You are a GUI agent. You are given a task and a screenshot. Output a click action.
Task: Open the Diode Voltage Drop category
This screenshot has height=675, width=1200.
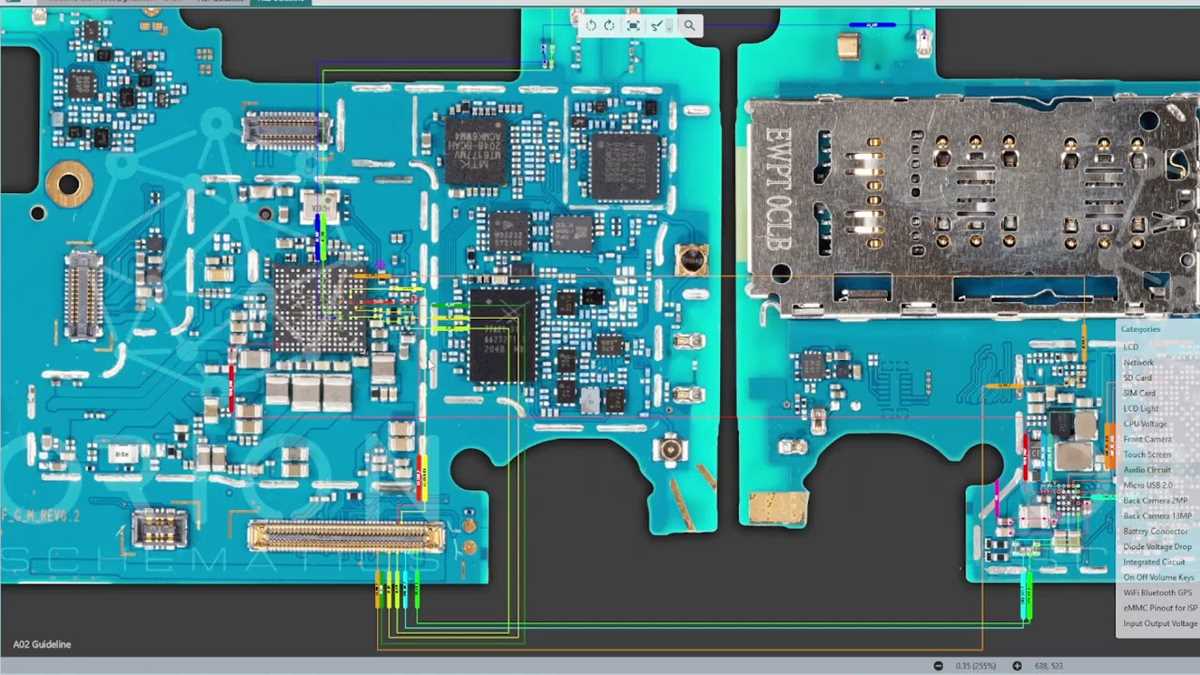pos(1157,547)
